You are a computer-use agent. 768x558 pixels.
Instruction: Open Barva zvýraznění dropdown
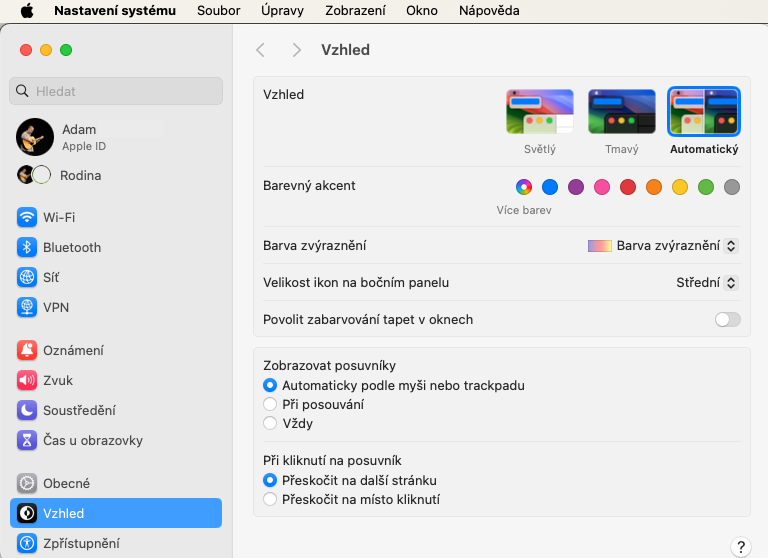[x=662, y=245]
